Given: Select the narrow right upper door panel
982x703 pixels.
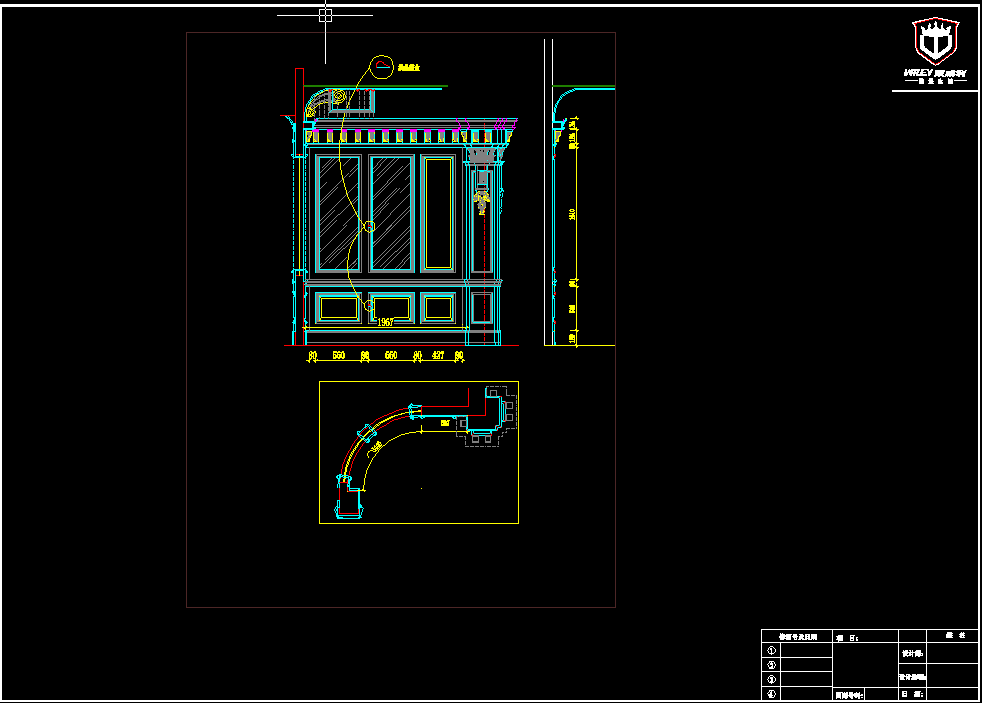Looking at the screenshot, I should click(x=438, y=213).
